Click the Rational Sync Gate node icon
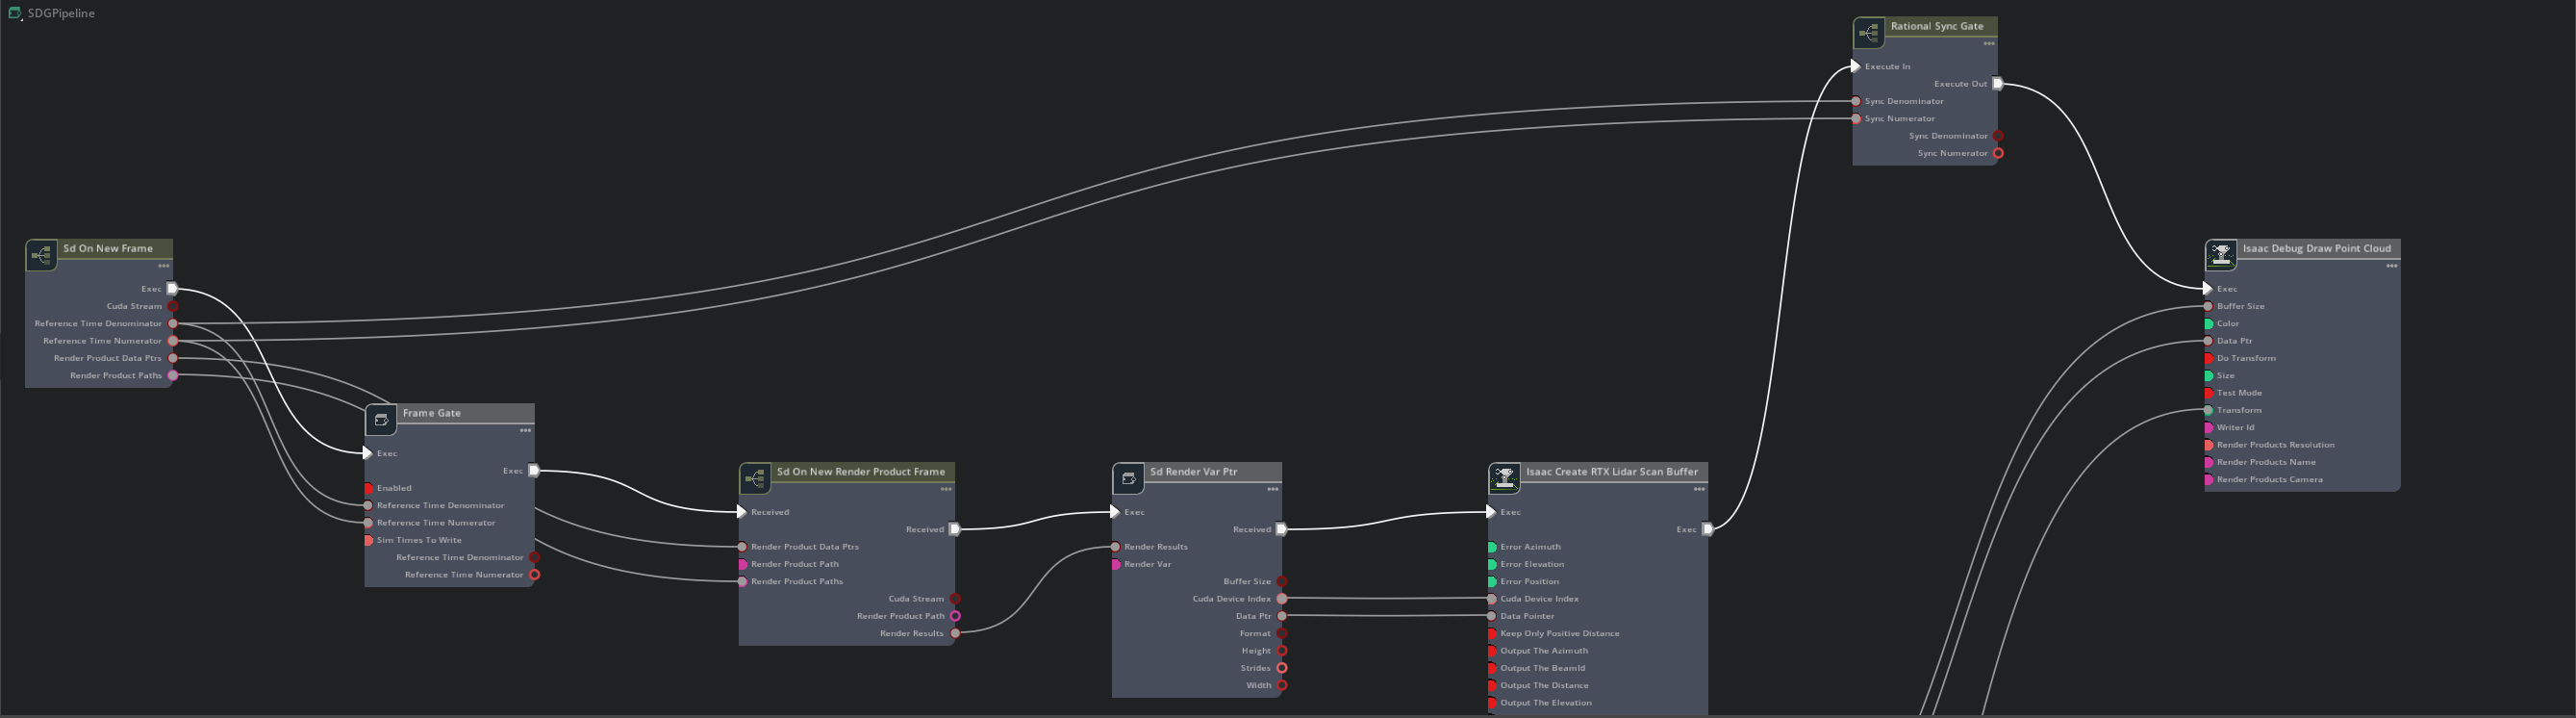 [1869, 33]
